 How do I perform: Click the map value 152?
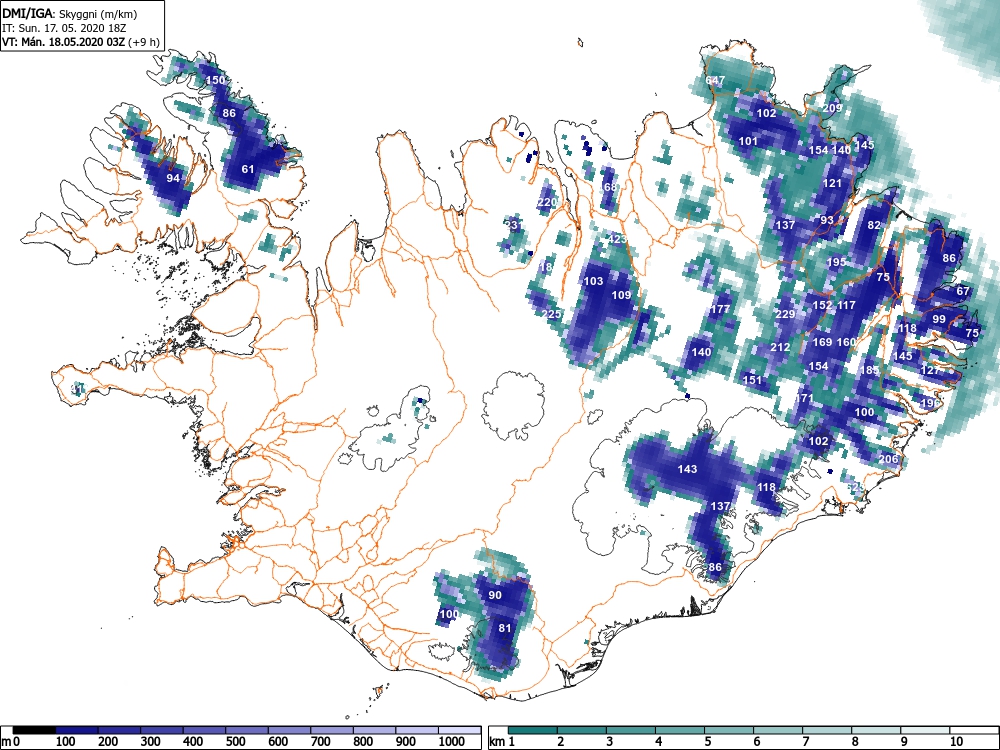[x=822, y=305]
